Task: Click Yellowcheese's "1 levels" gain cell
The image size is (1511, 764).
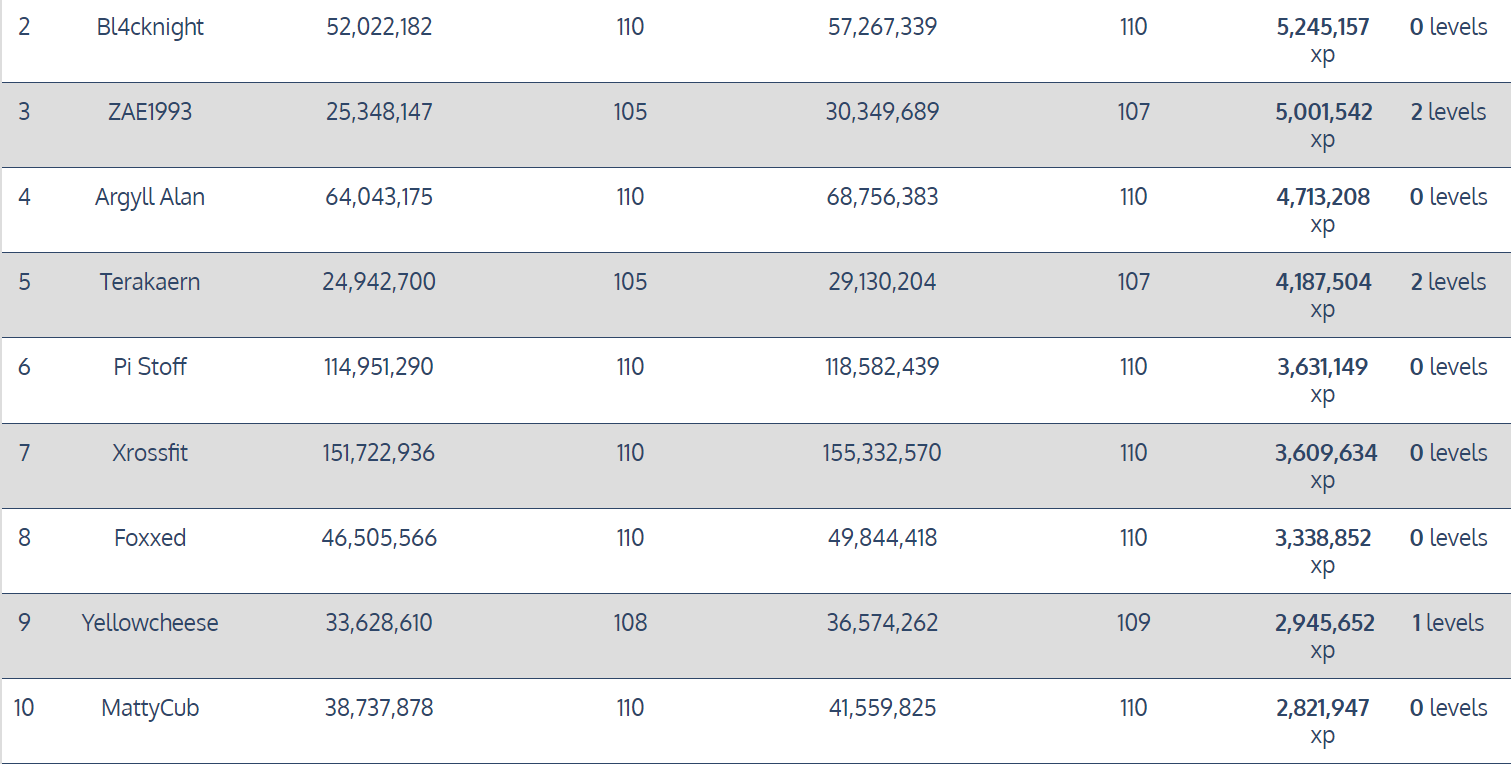Action: pyautogui.click(x=1448, y=623)
